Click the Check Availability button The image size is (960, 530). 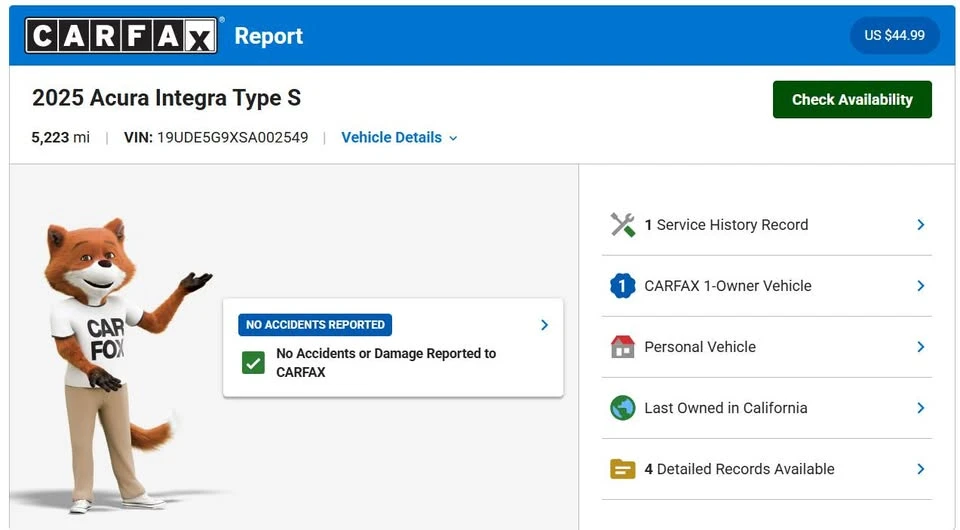tap(852, 100)
